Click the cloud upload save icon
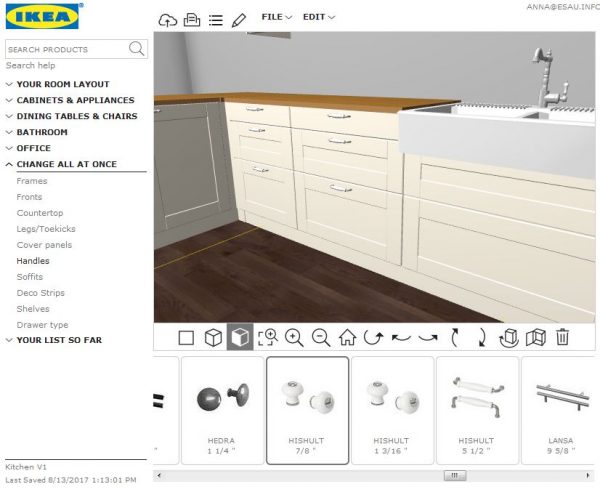Image resolution: width=600 pixels, height=492 pixels. [167, 18]
